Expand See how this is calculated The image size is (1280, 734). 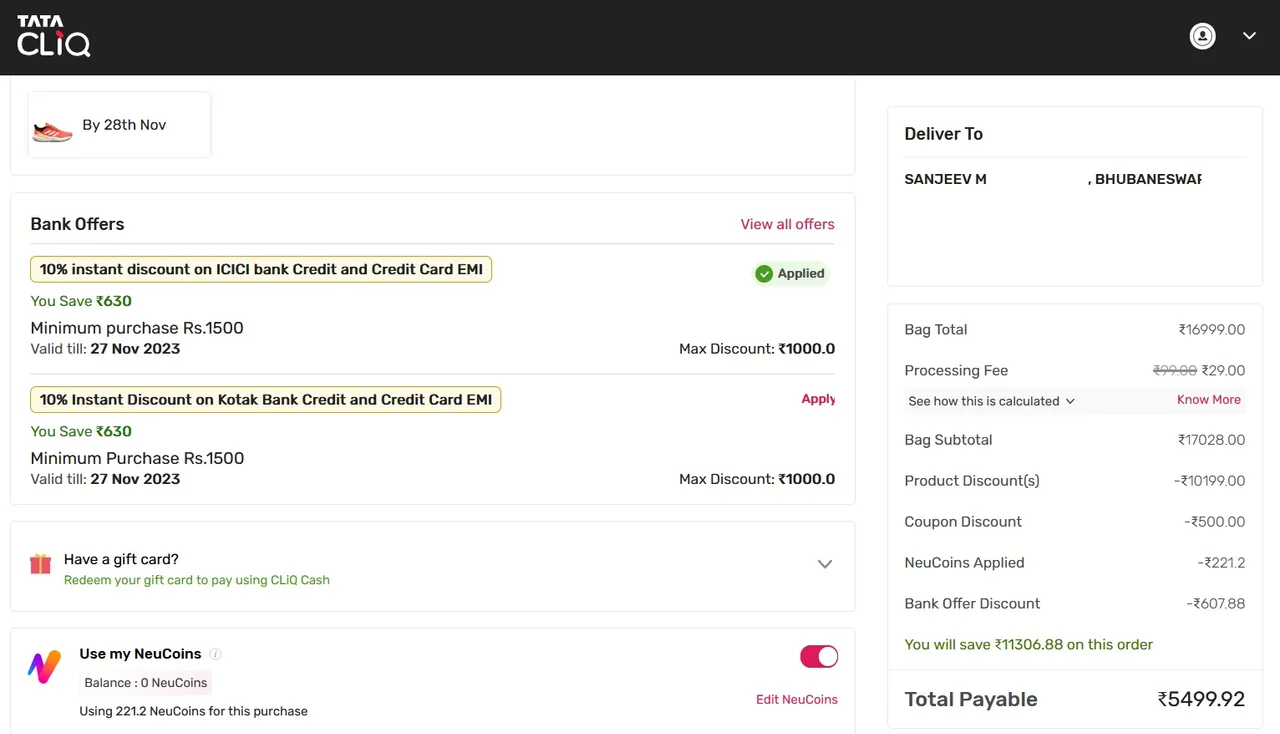991,401
